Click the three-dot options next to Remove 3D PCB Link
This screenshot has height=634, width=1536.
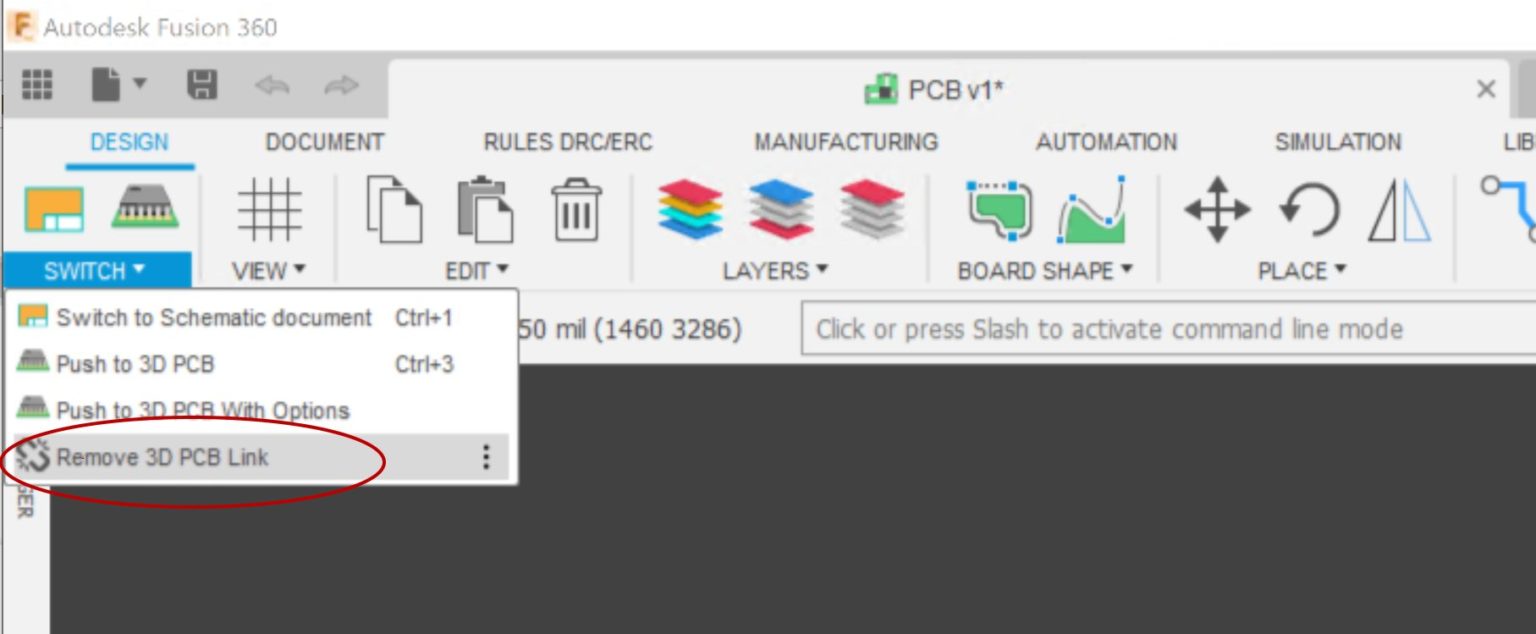coord(487,458)
